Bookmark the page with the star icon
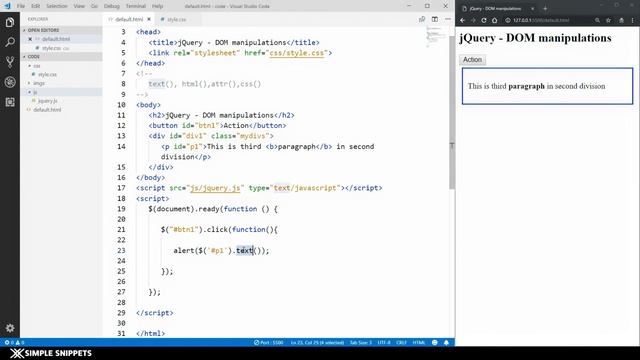640x360 pixels. click(608, 20)
